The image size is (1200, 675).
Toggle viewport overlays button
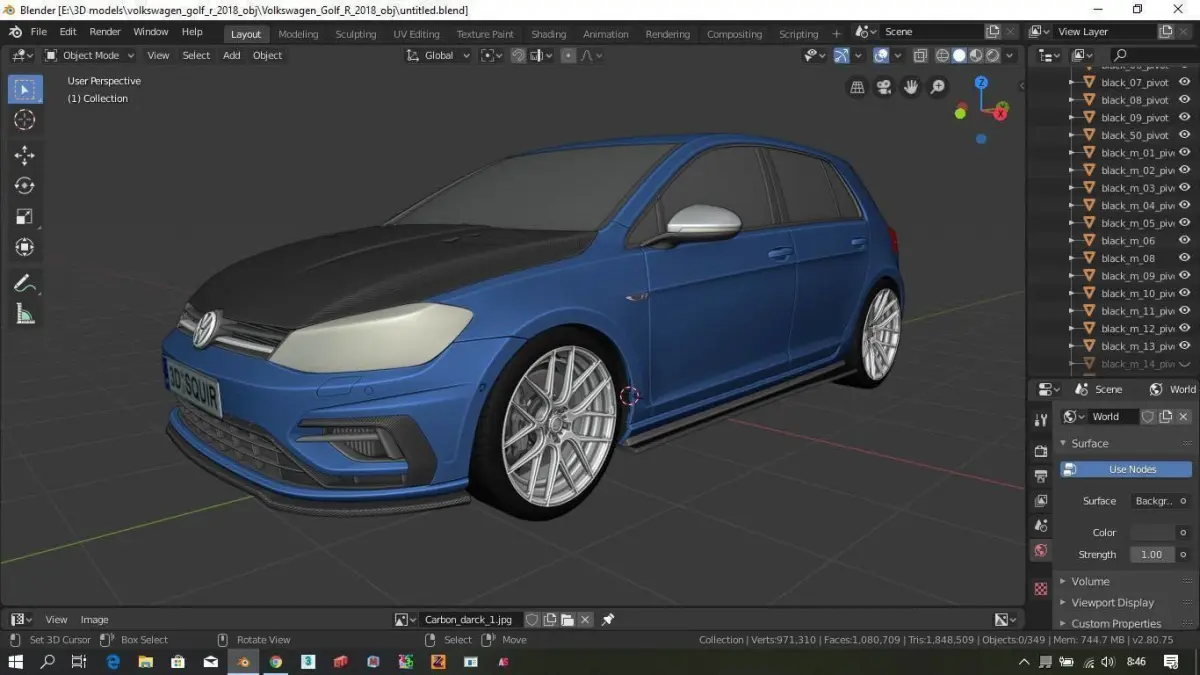coord(881,56)
